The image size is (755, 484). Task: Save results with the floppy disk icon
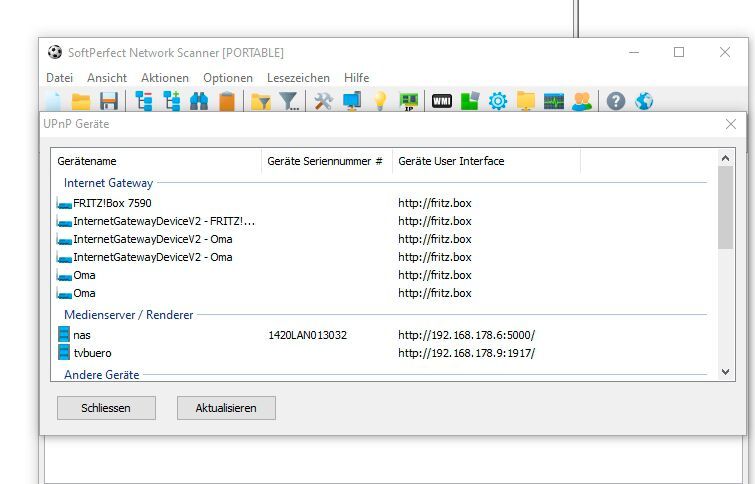click(x=109, y=101)
